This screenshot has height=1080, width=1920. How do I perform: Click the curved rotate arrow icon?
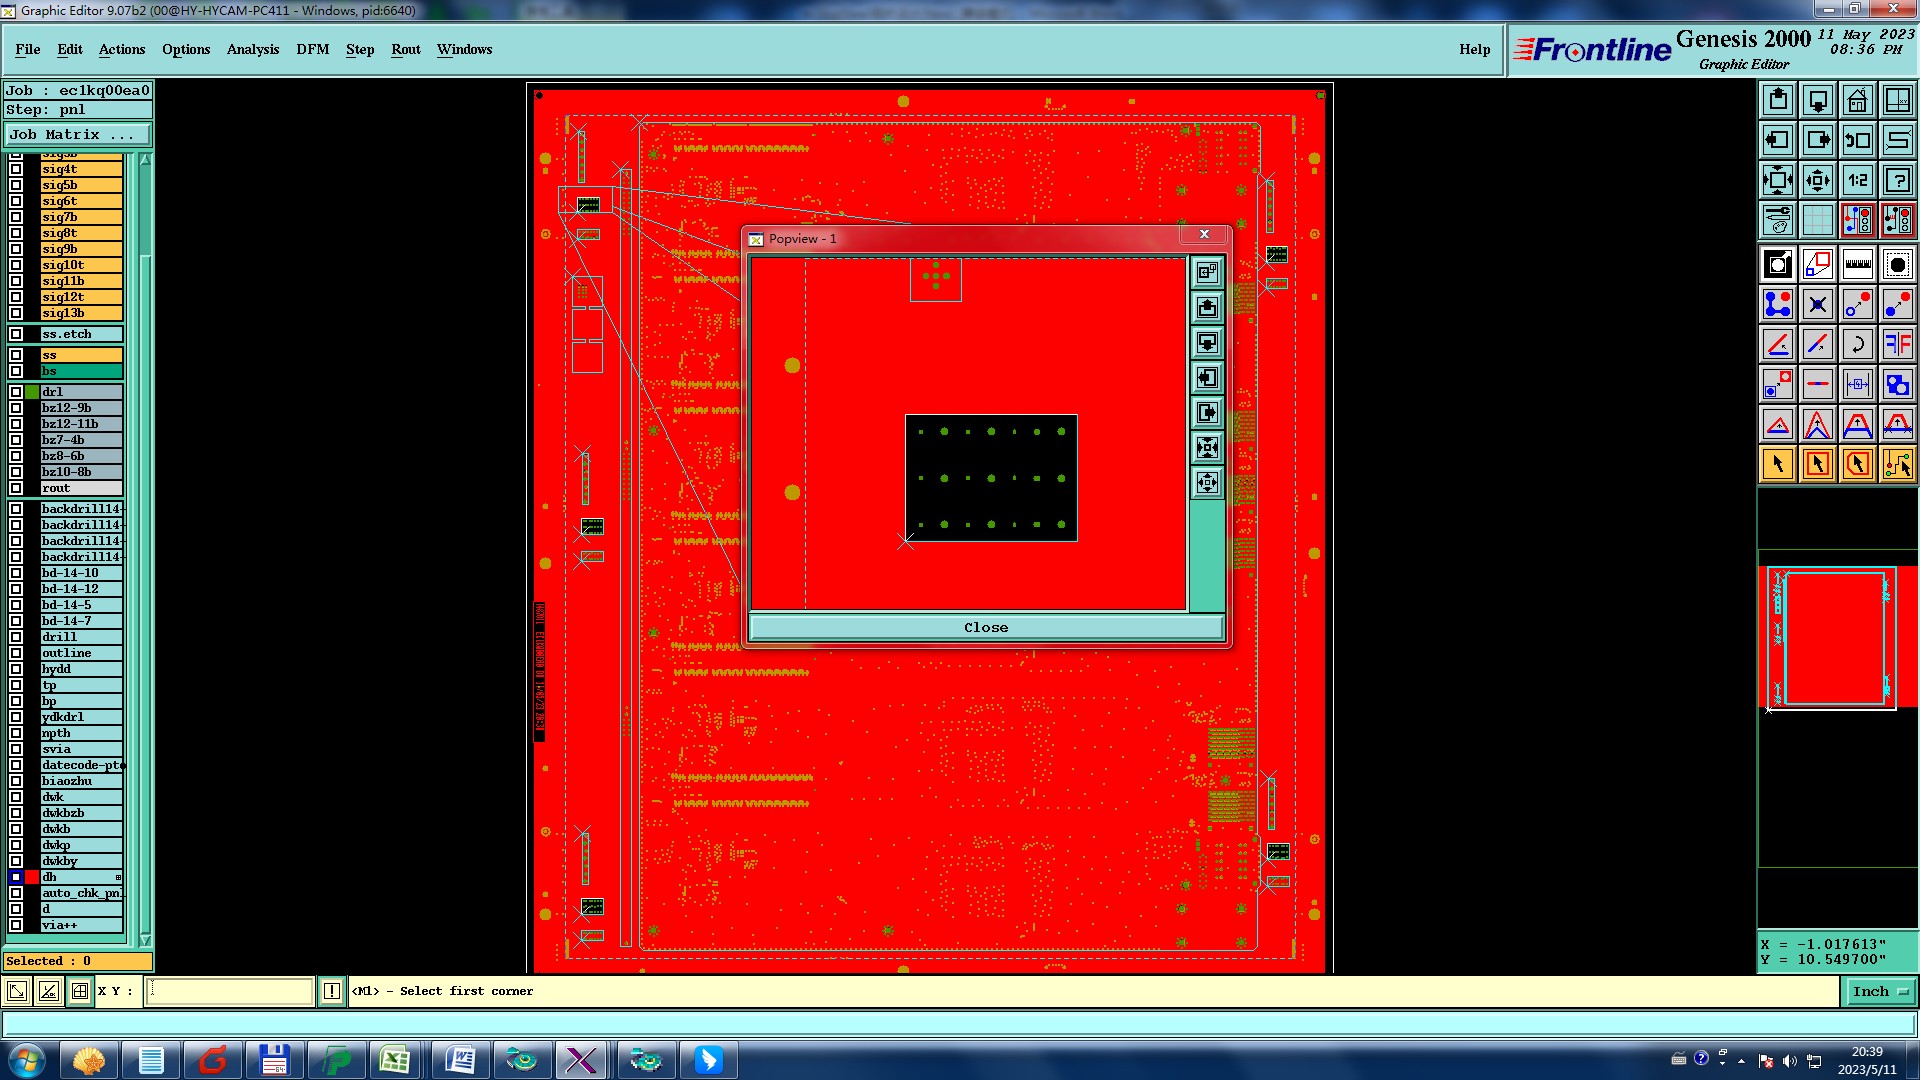(x=1858, y=344)
